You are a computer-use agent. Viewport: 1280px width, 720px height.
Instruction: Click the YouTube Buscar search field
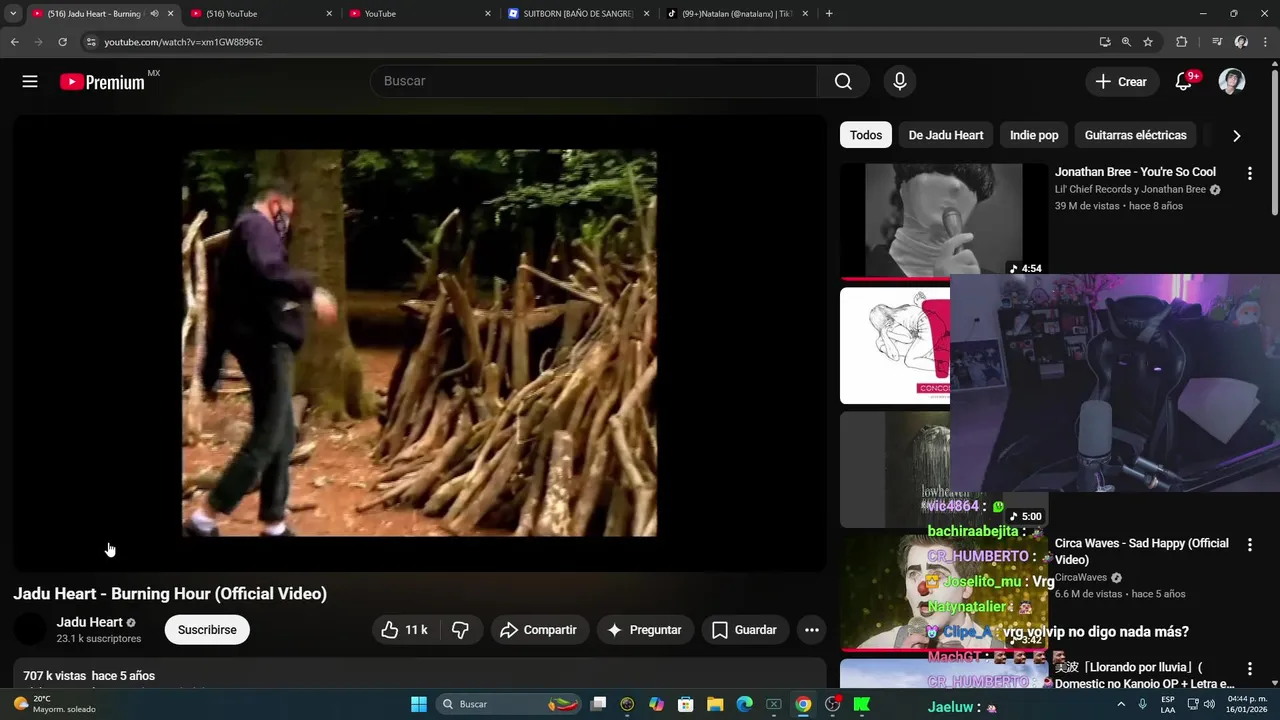coord(594,82)
